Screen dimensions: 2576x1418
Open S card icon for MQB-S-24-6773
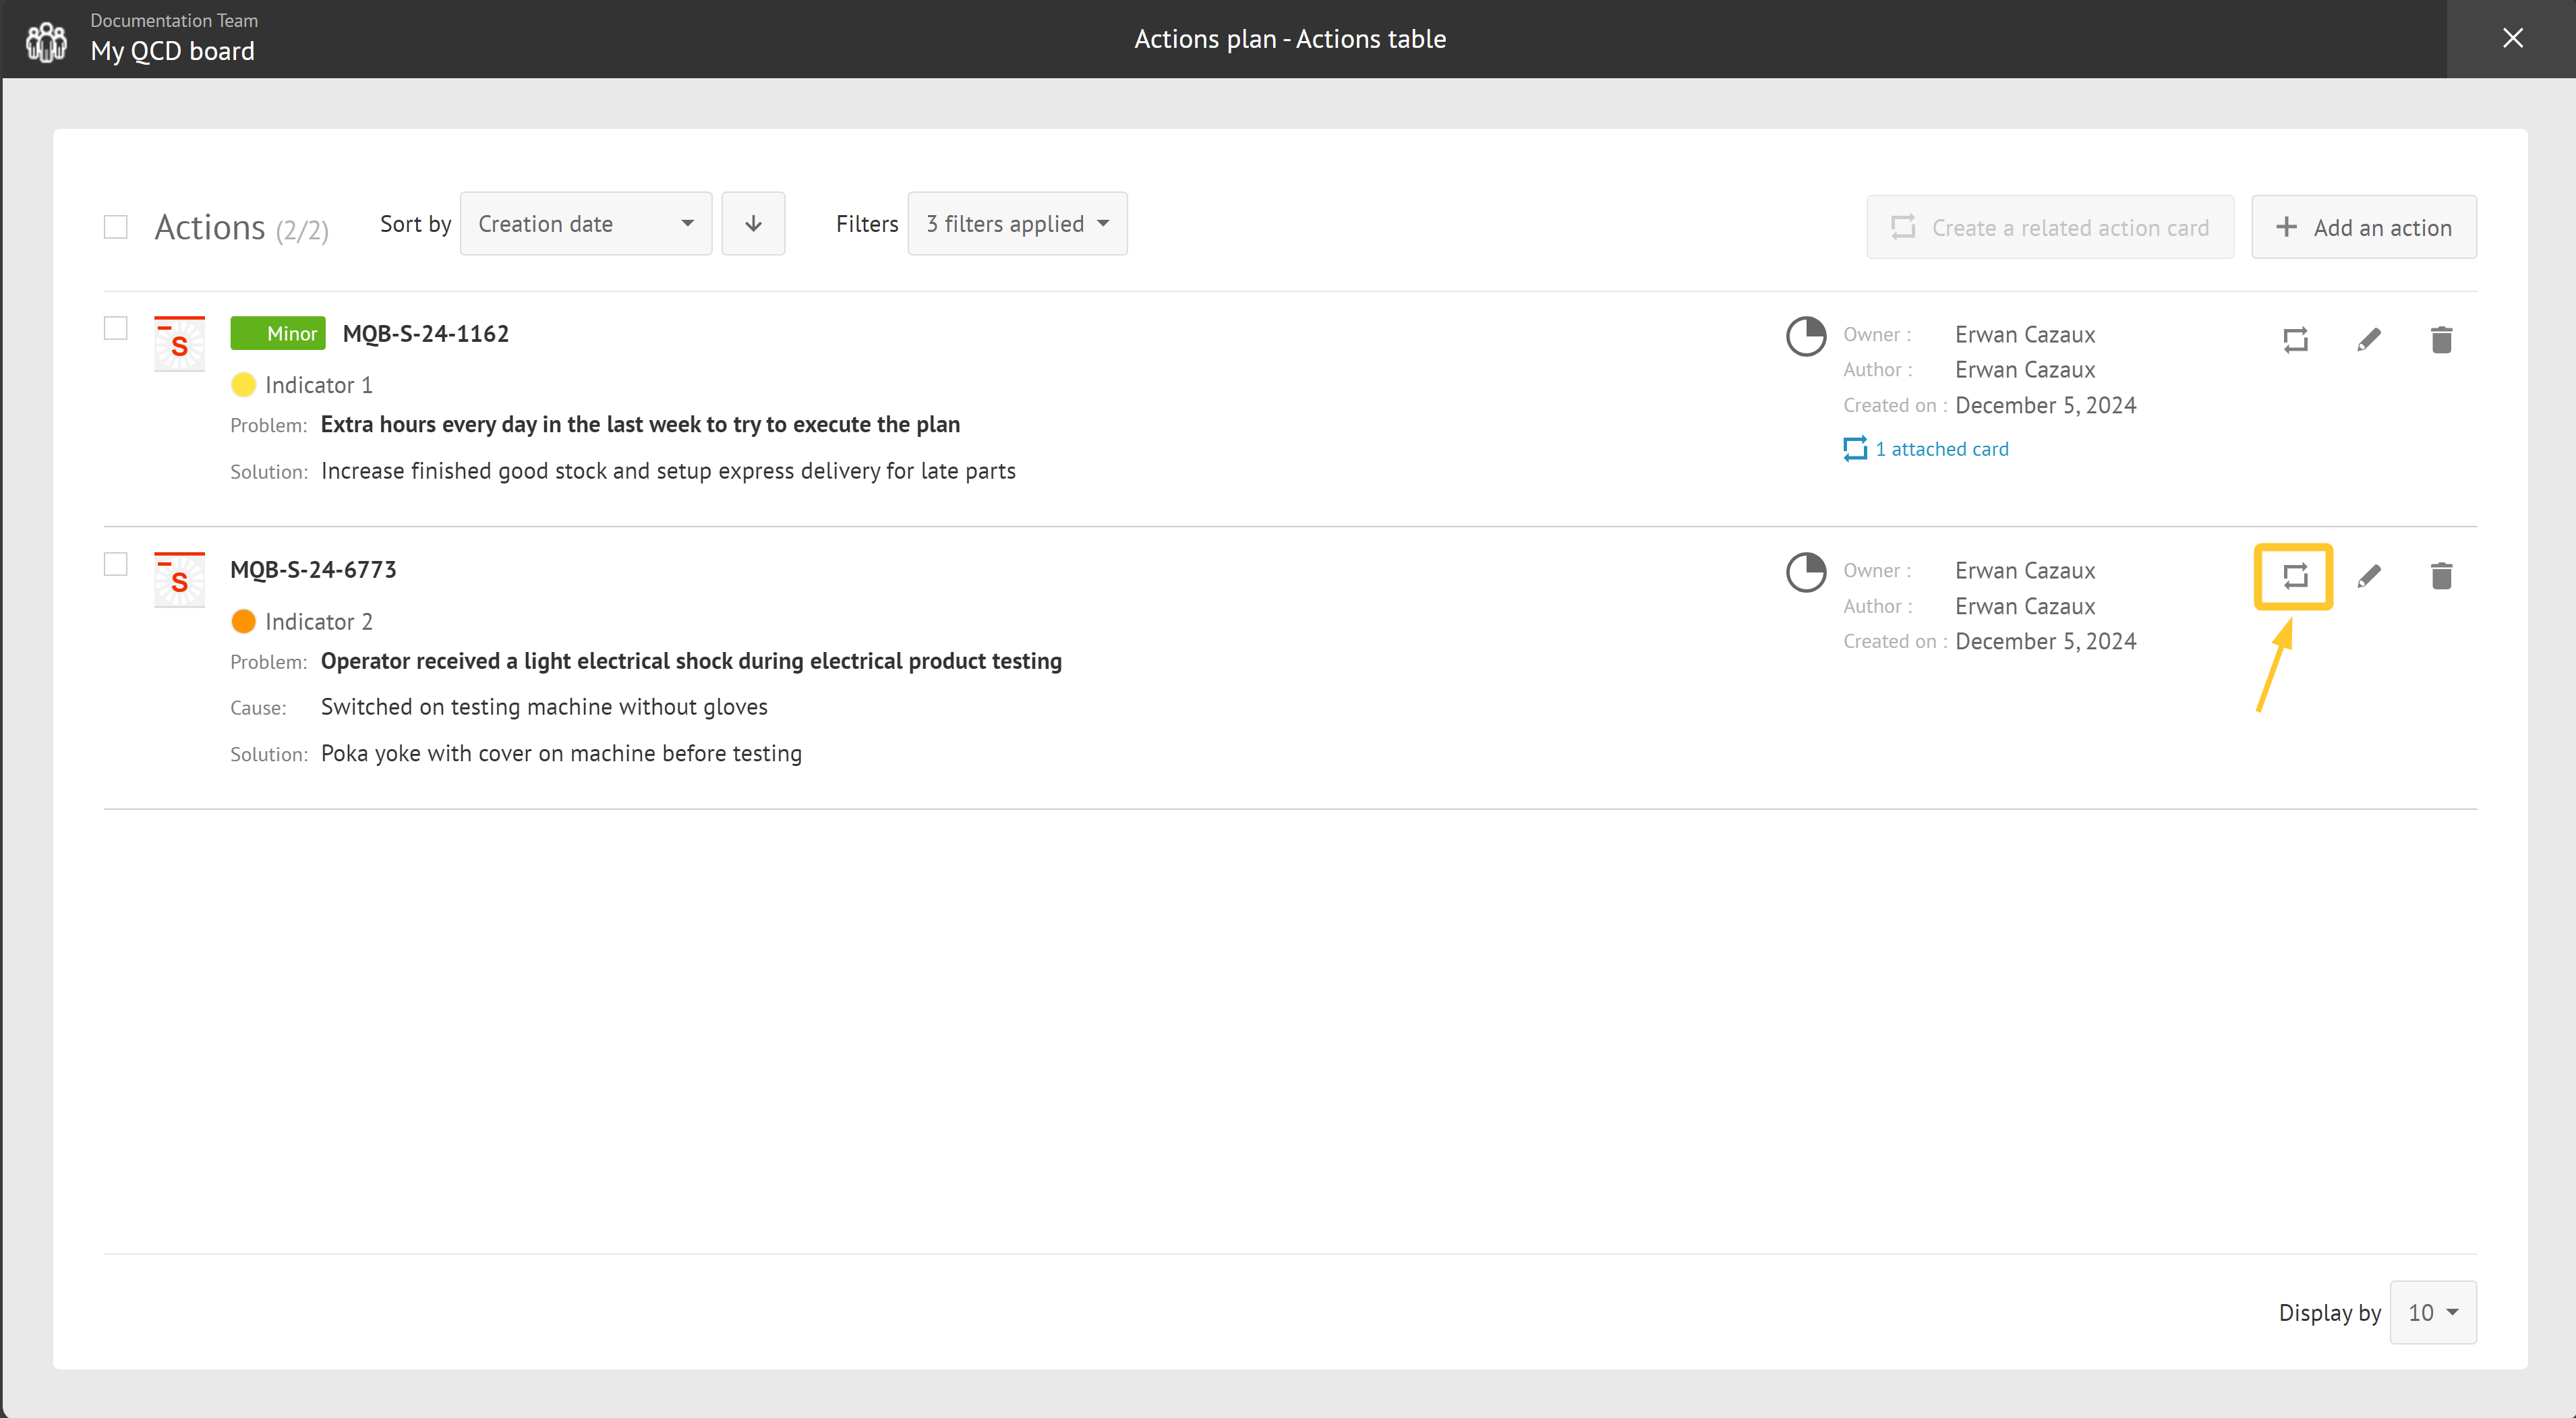tap(179, 579)
